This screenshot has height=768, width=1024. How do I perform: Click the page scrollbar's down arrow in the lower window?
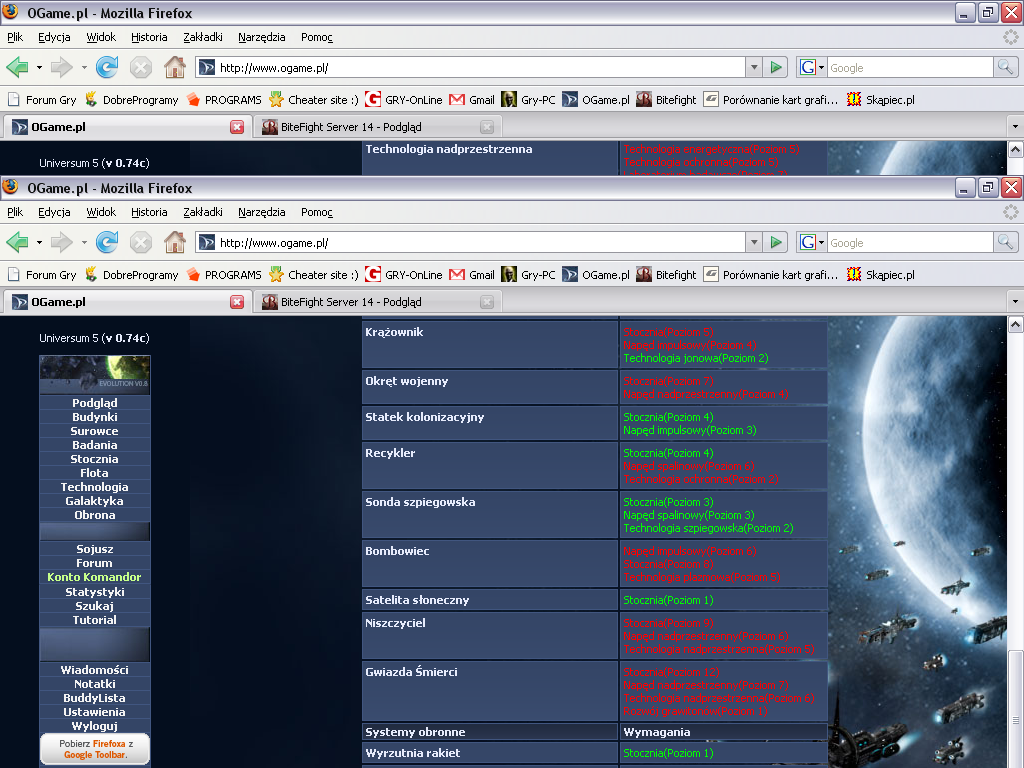coord(1015,759)
